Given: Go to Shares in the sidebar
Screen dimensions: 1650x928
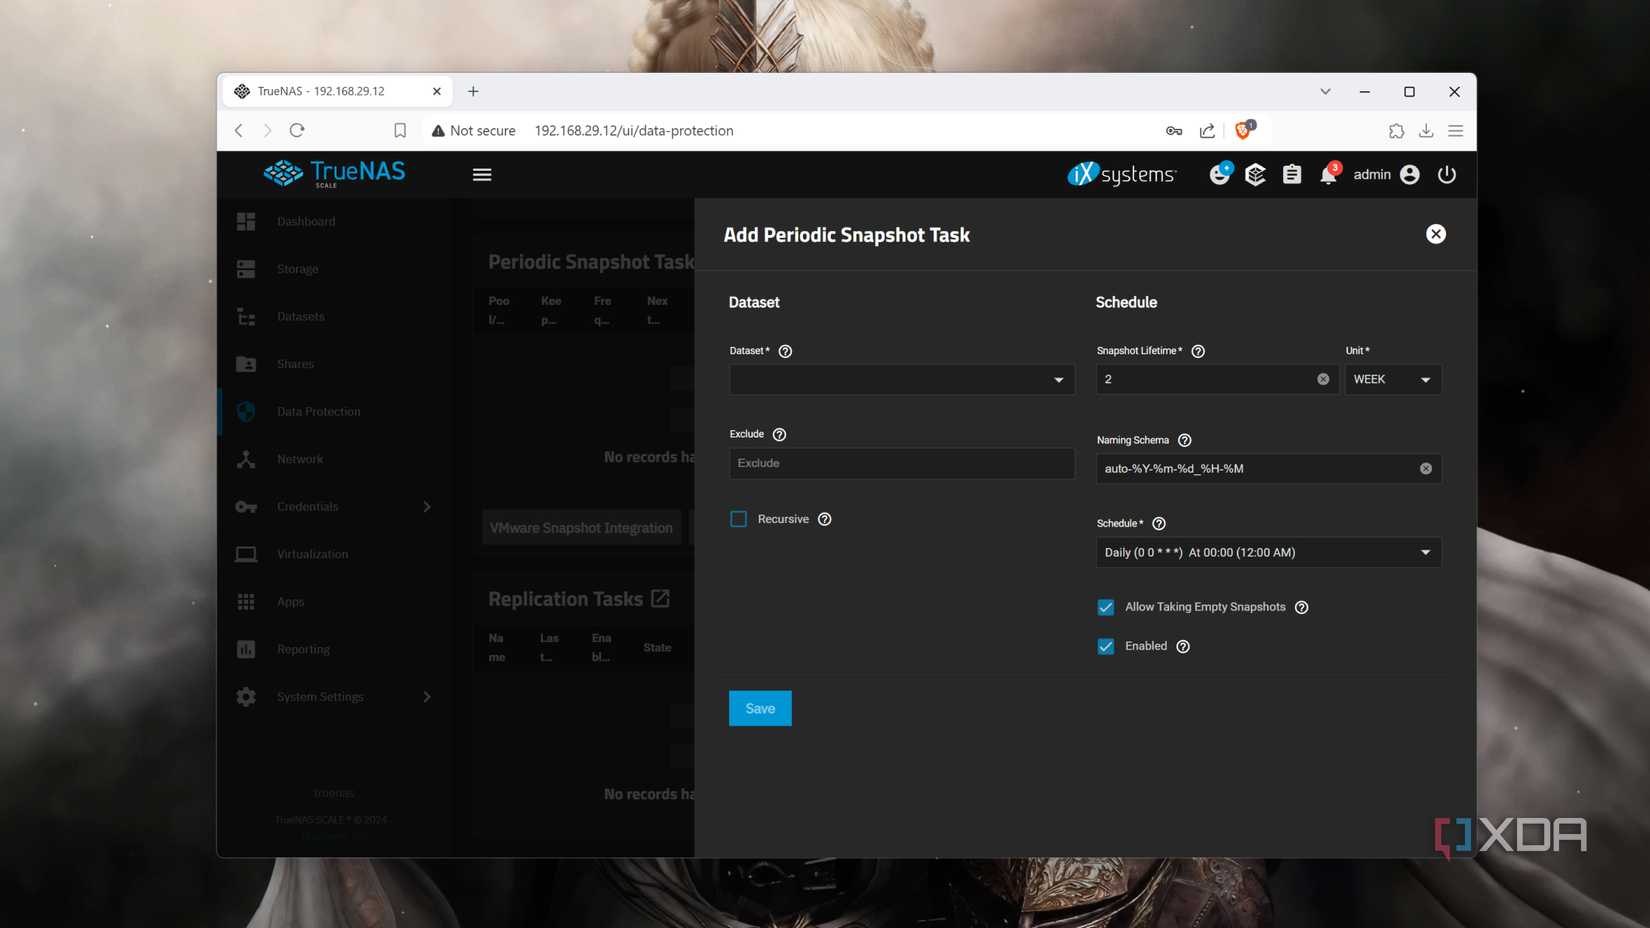Looking at the screenshot, I should click(334, 364).
